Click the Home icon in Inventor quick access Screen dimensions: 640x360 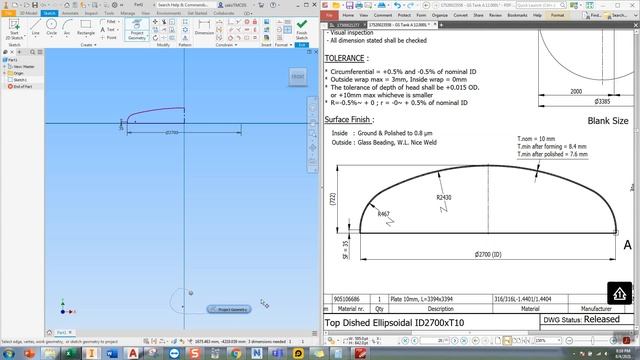pyautogui.click(x=67, y=5)
